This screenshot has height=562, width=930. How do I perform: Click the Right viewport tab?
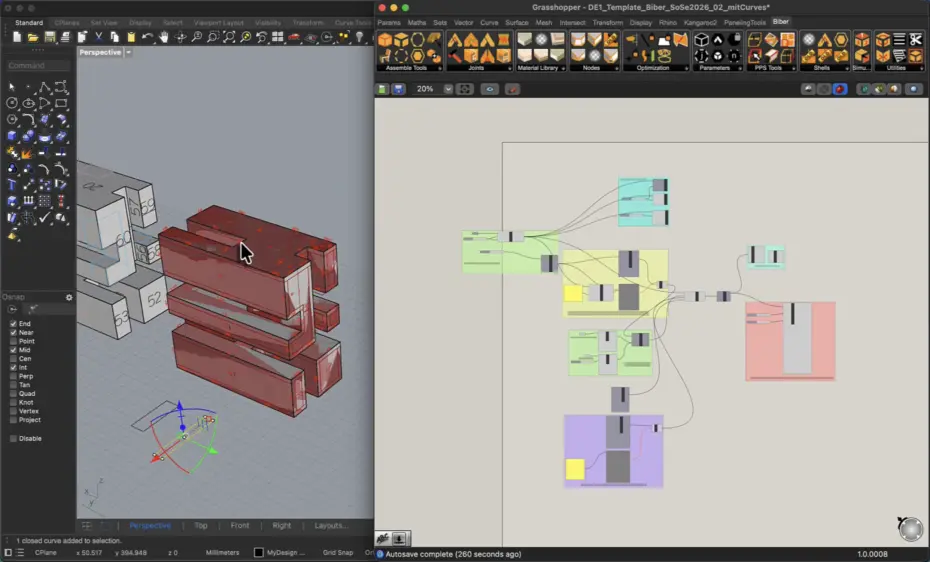tap(282, 525)
